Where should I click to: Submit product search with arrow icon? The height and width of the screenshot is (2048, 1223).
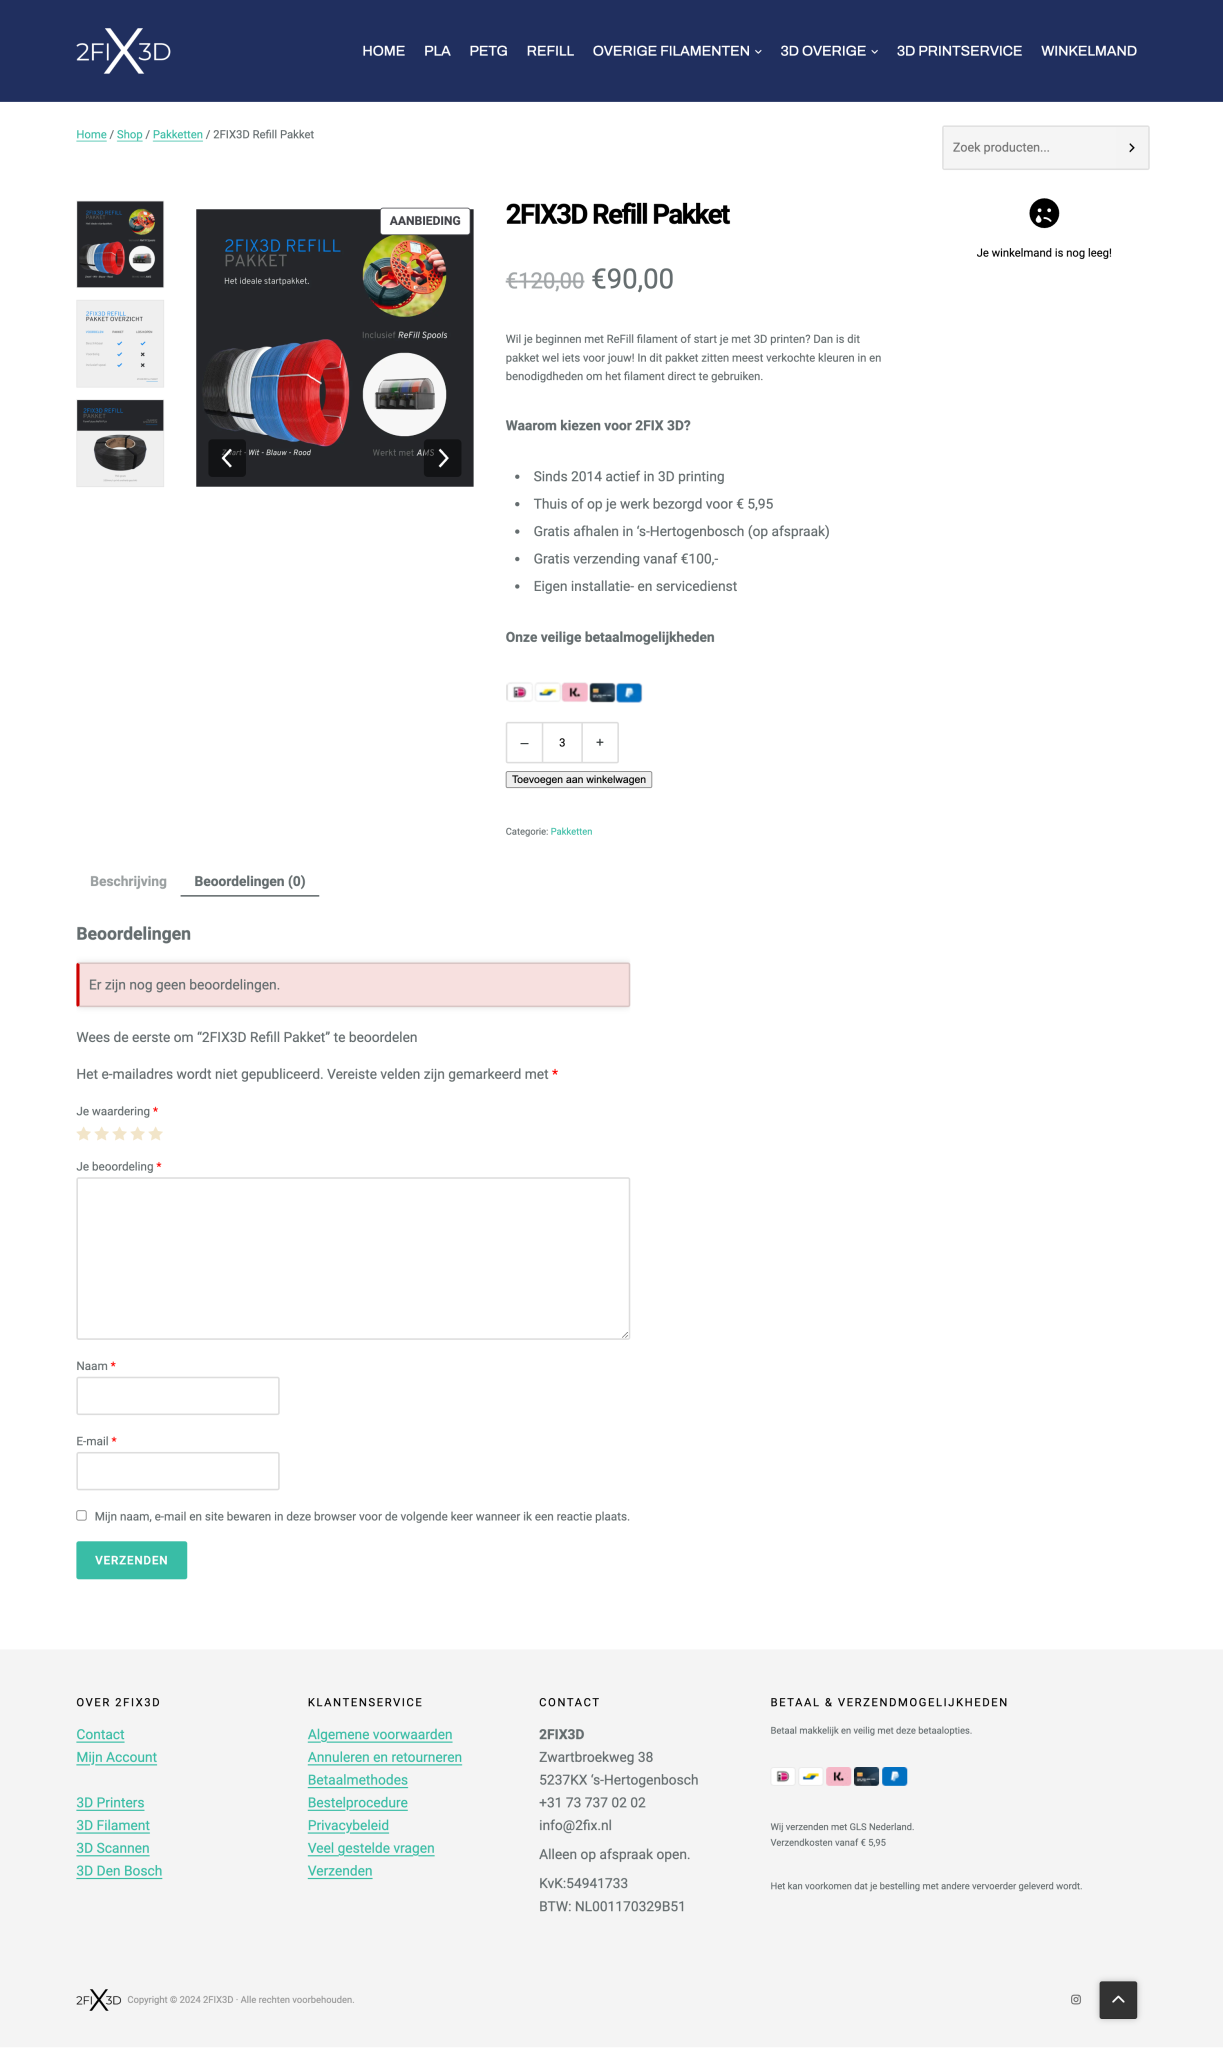pos(1131,148)
